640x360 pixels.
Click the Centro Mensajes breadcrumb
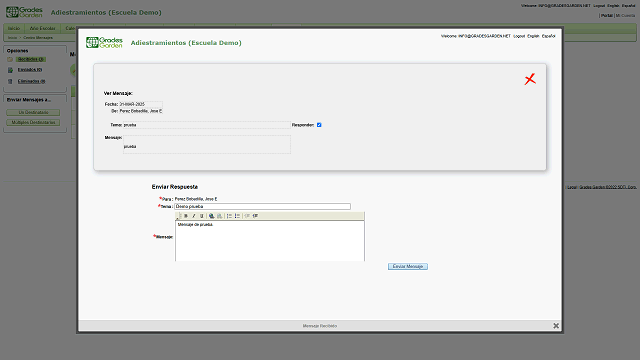point(38,38)
